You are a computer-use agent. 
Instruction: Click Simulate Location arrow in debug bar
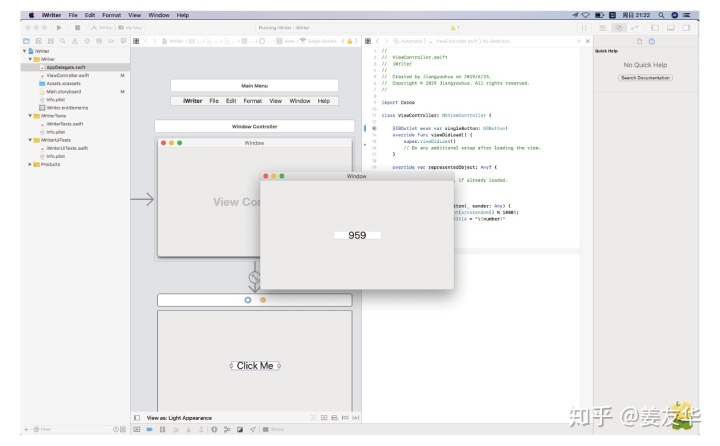(253, 429)
